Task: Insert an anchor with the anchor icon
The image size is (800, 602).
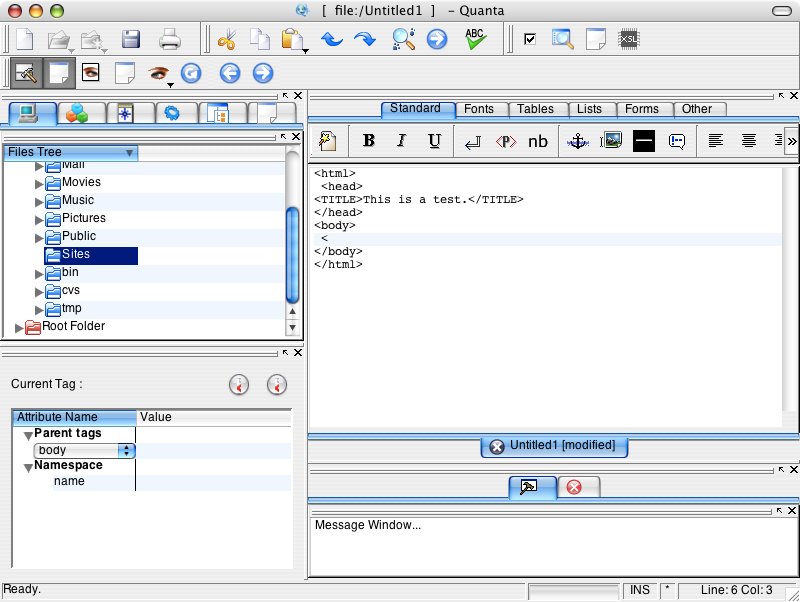Action: click(578, 141)
